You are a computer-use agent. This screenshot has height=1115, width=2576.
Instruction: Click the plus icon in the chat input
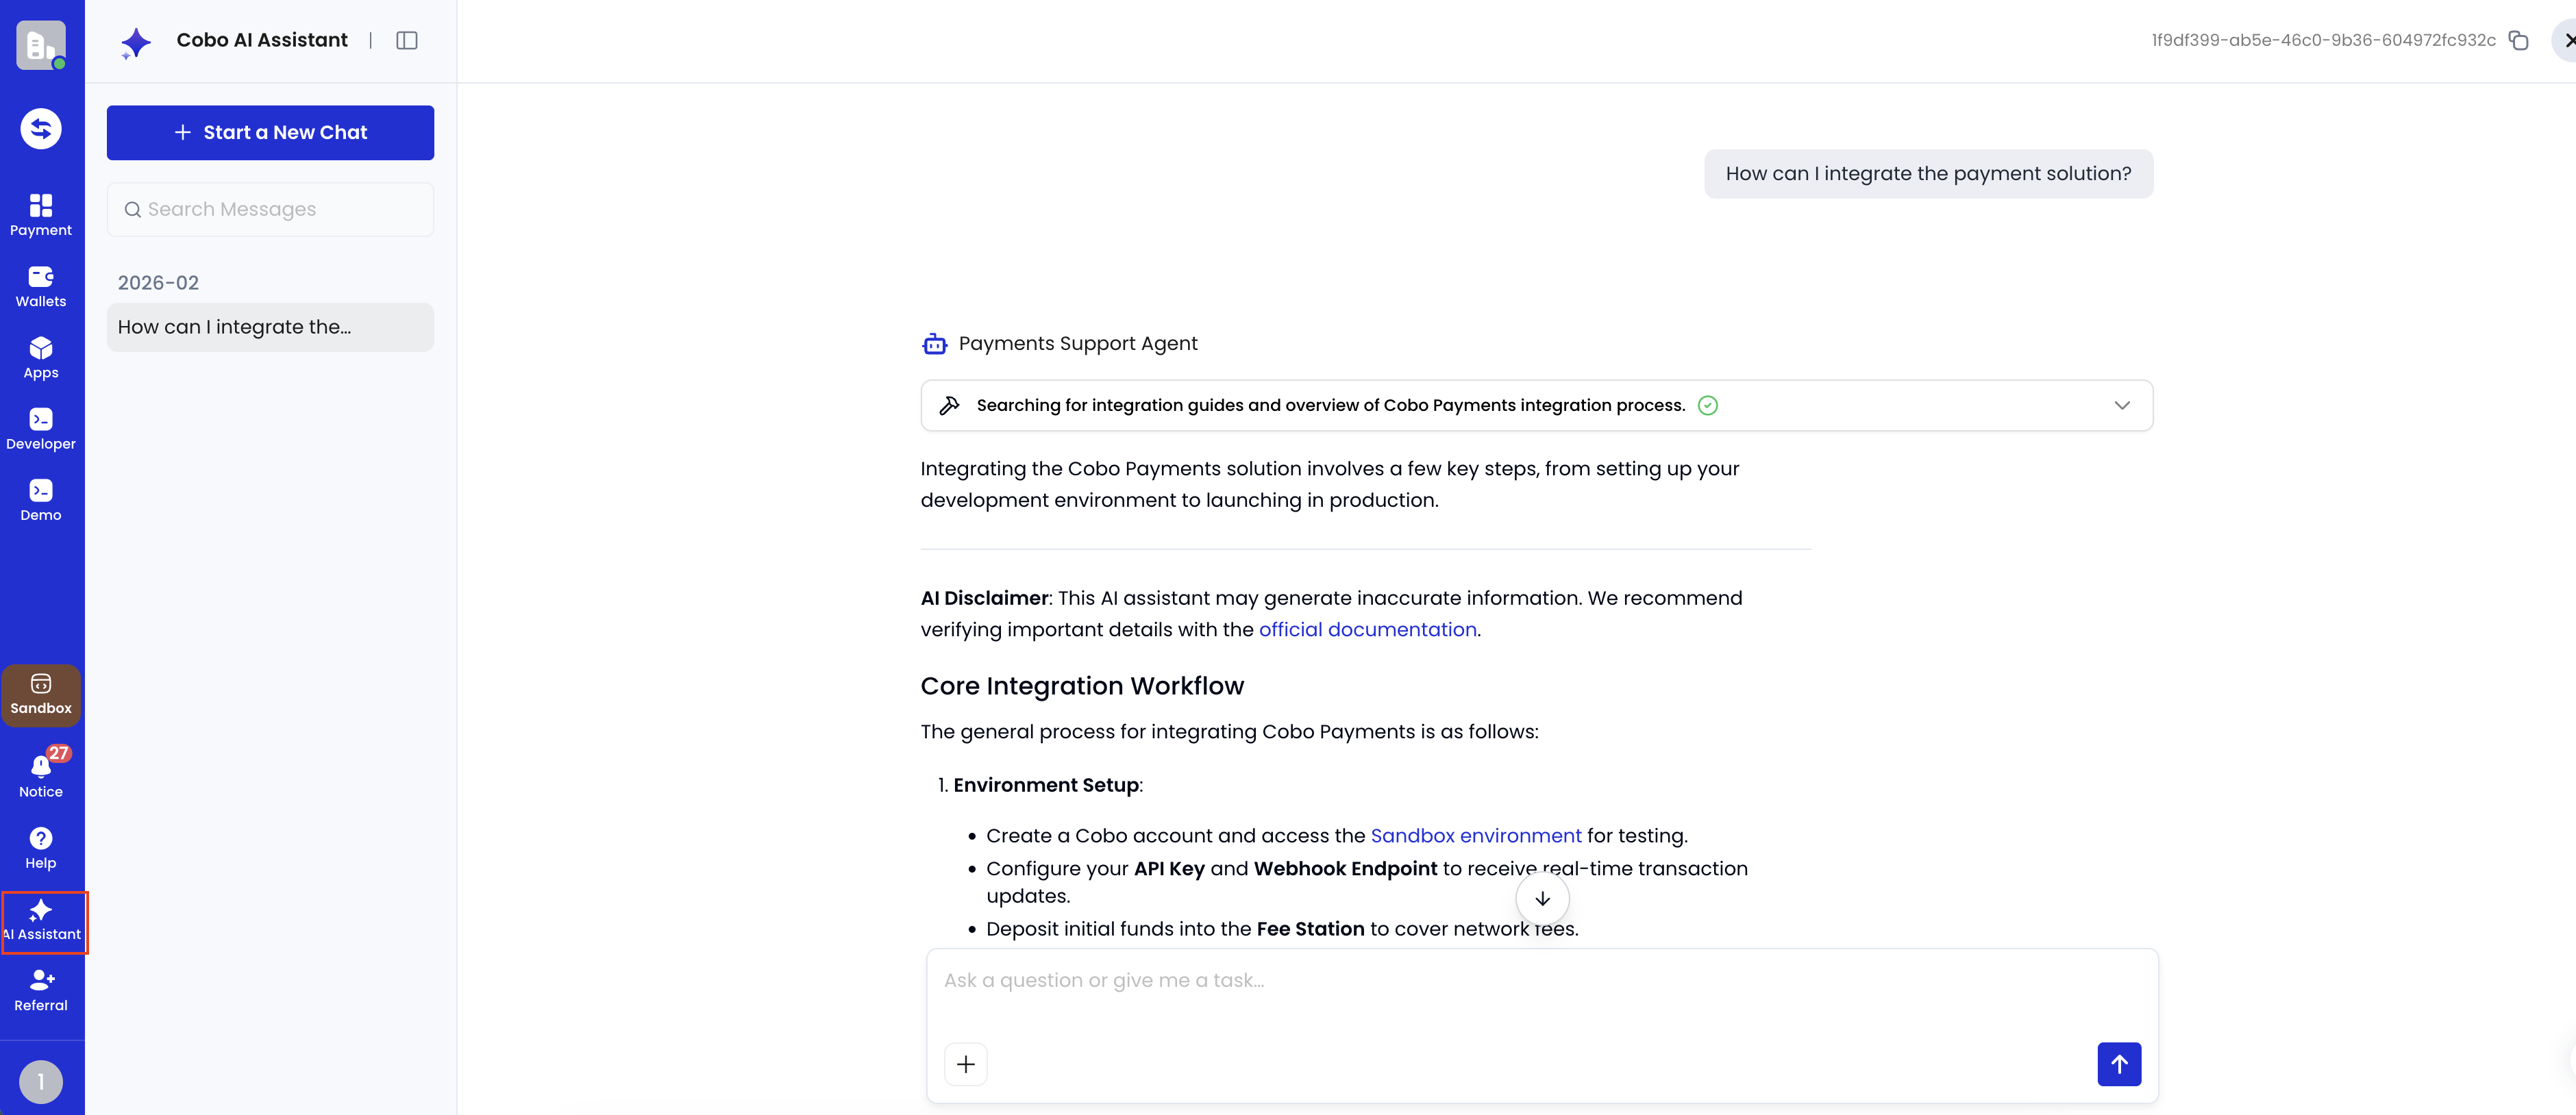pos(965,1063)
